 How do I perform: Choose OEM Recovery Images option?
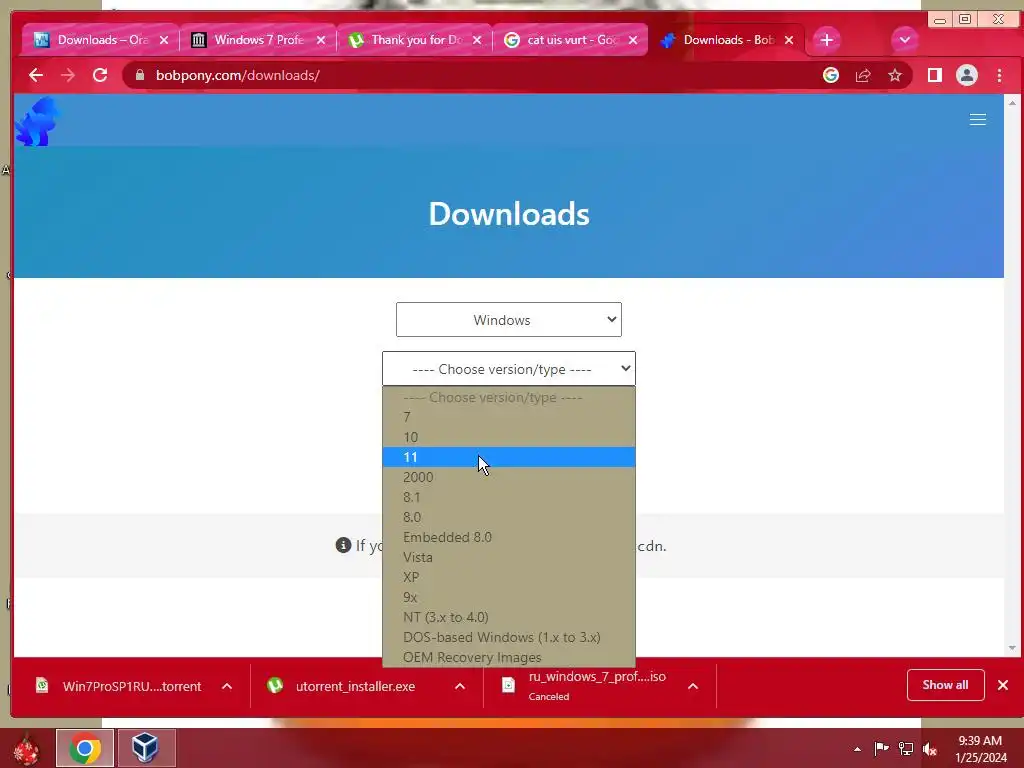pos(509,657)
